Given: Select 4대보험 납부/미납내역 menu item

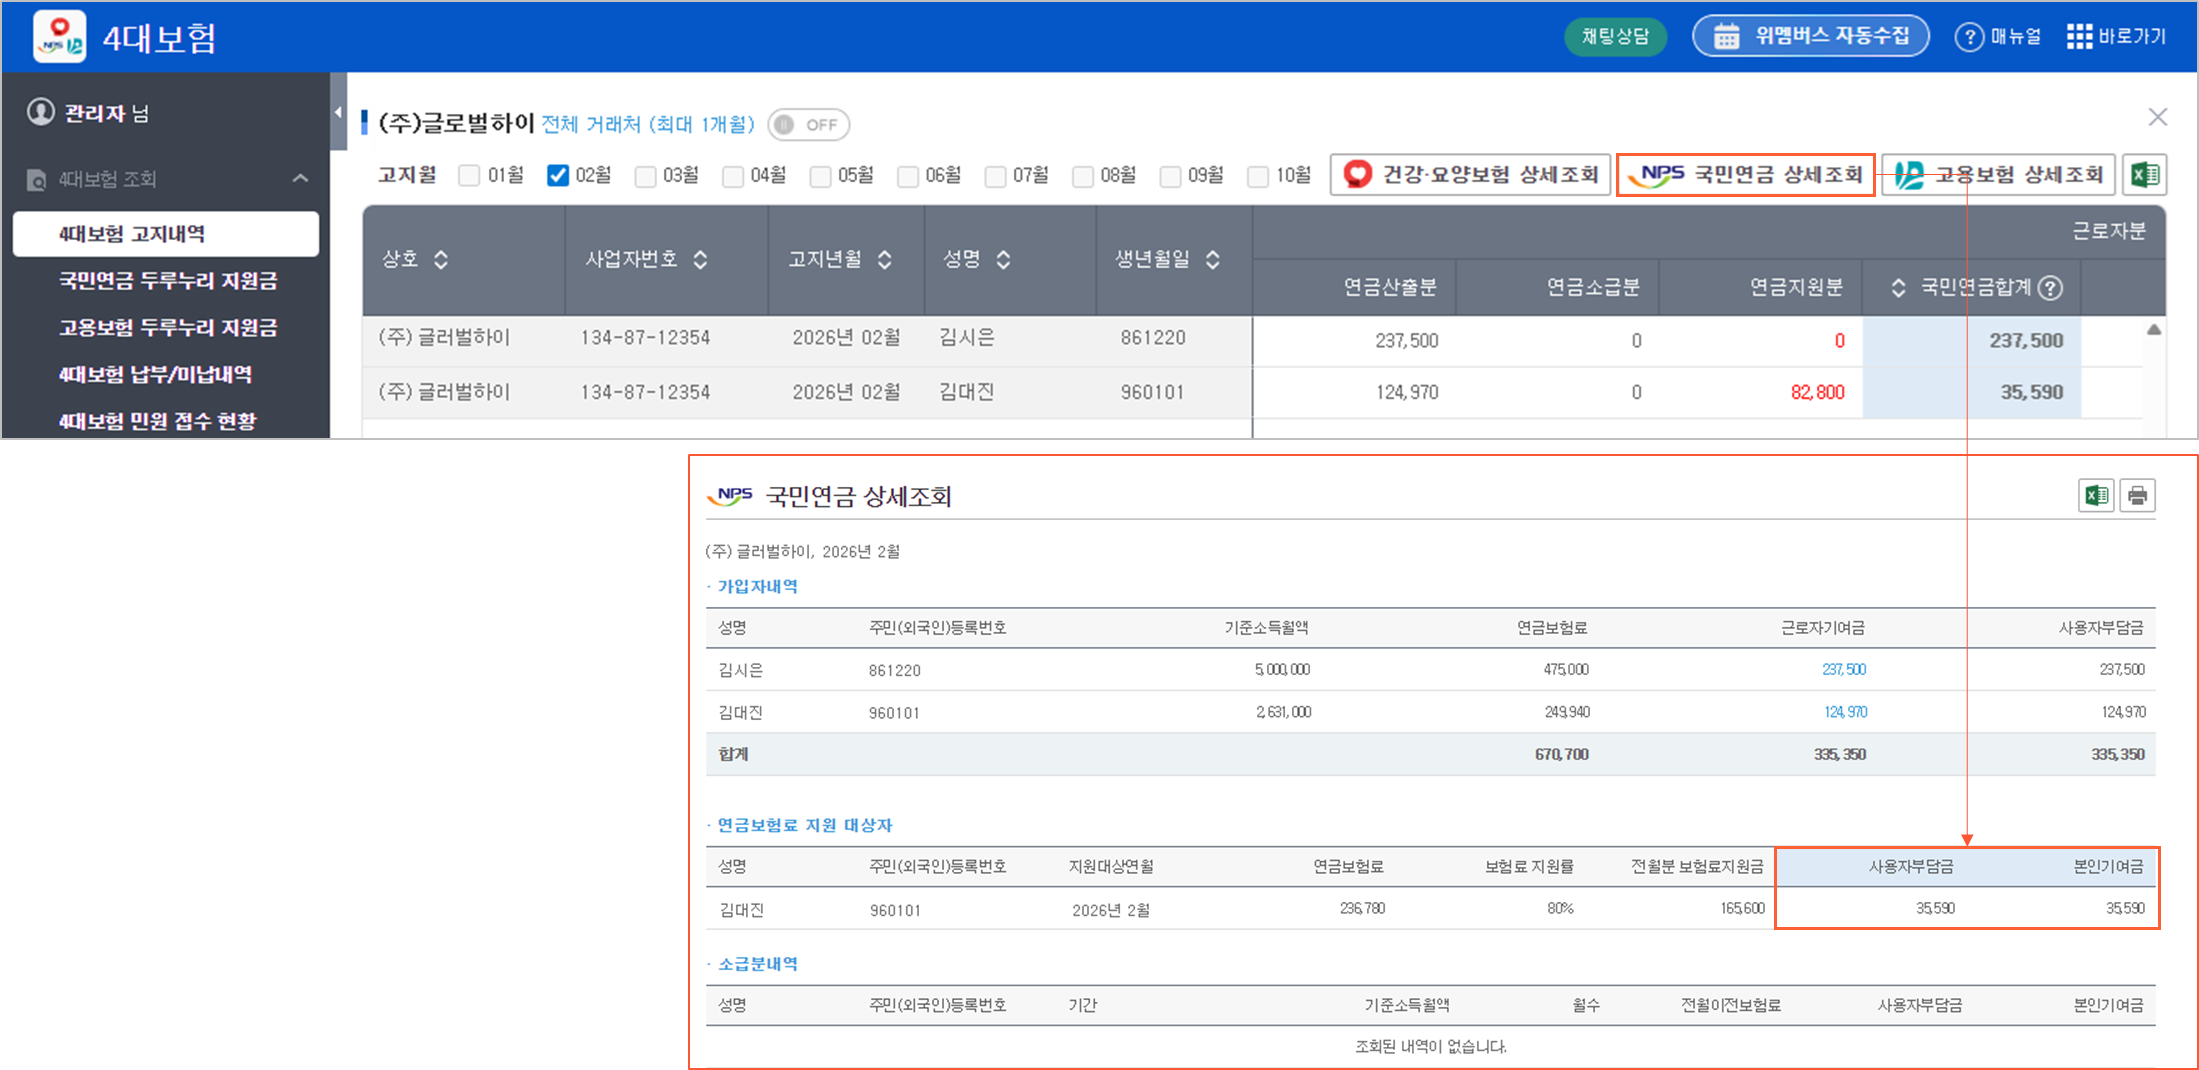Looking at the screenshot, I should click(155, 375).
